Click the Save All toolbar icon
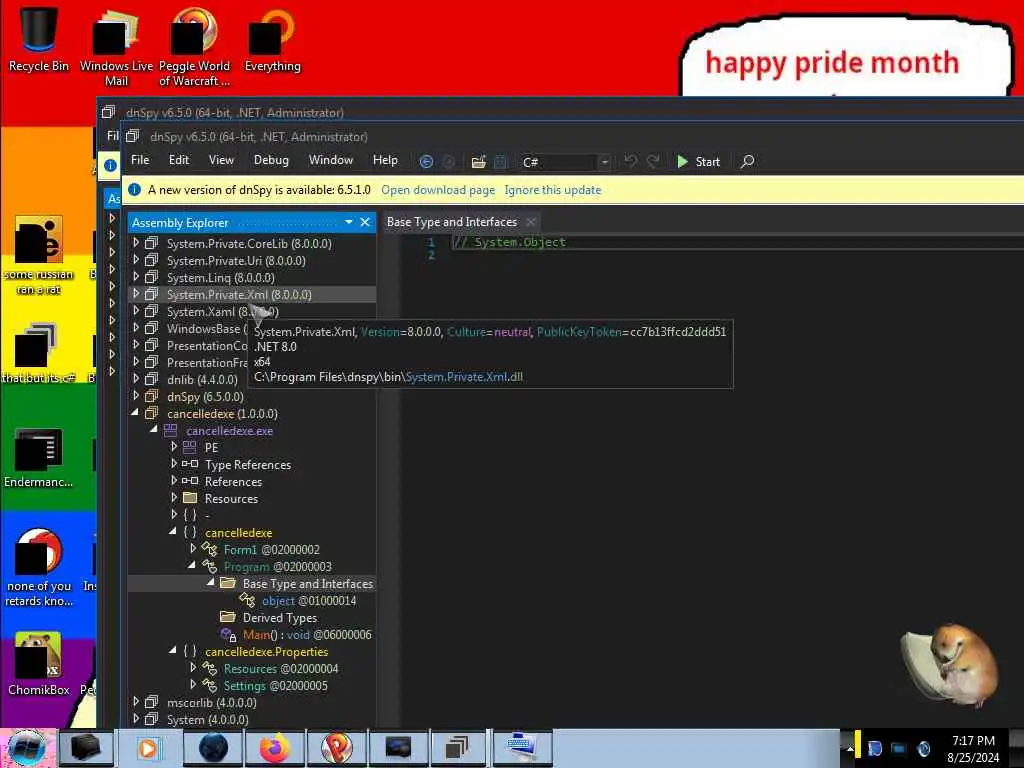 point(500,161)
